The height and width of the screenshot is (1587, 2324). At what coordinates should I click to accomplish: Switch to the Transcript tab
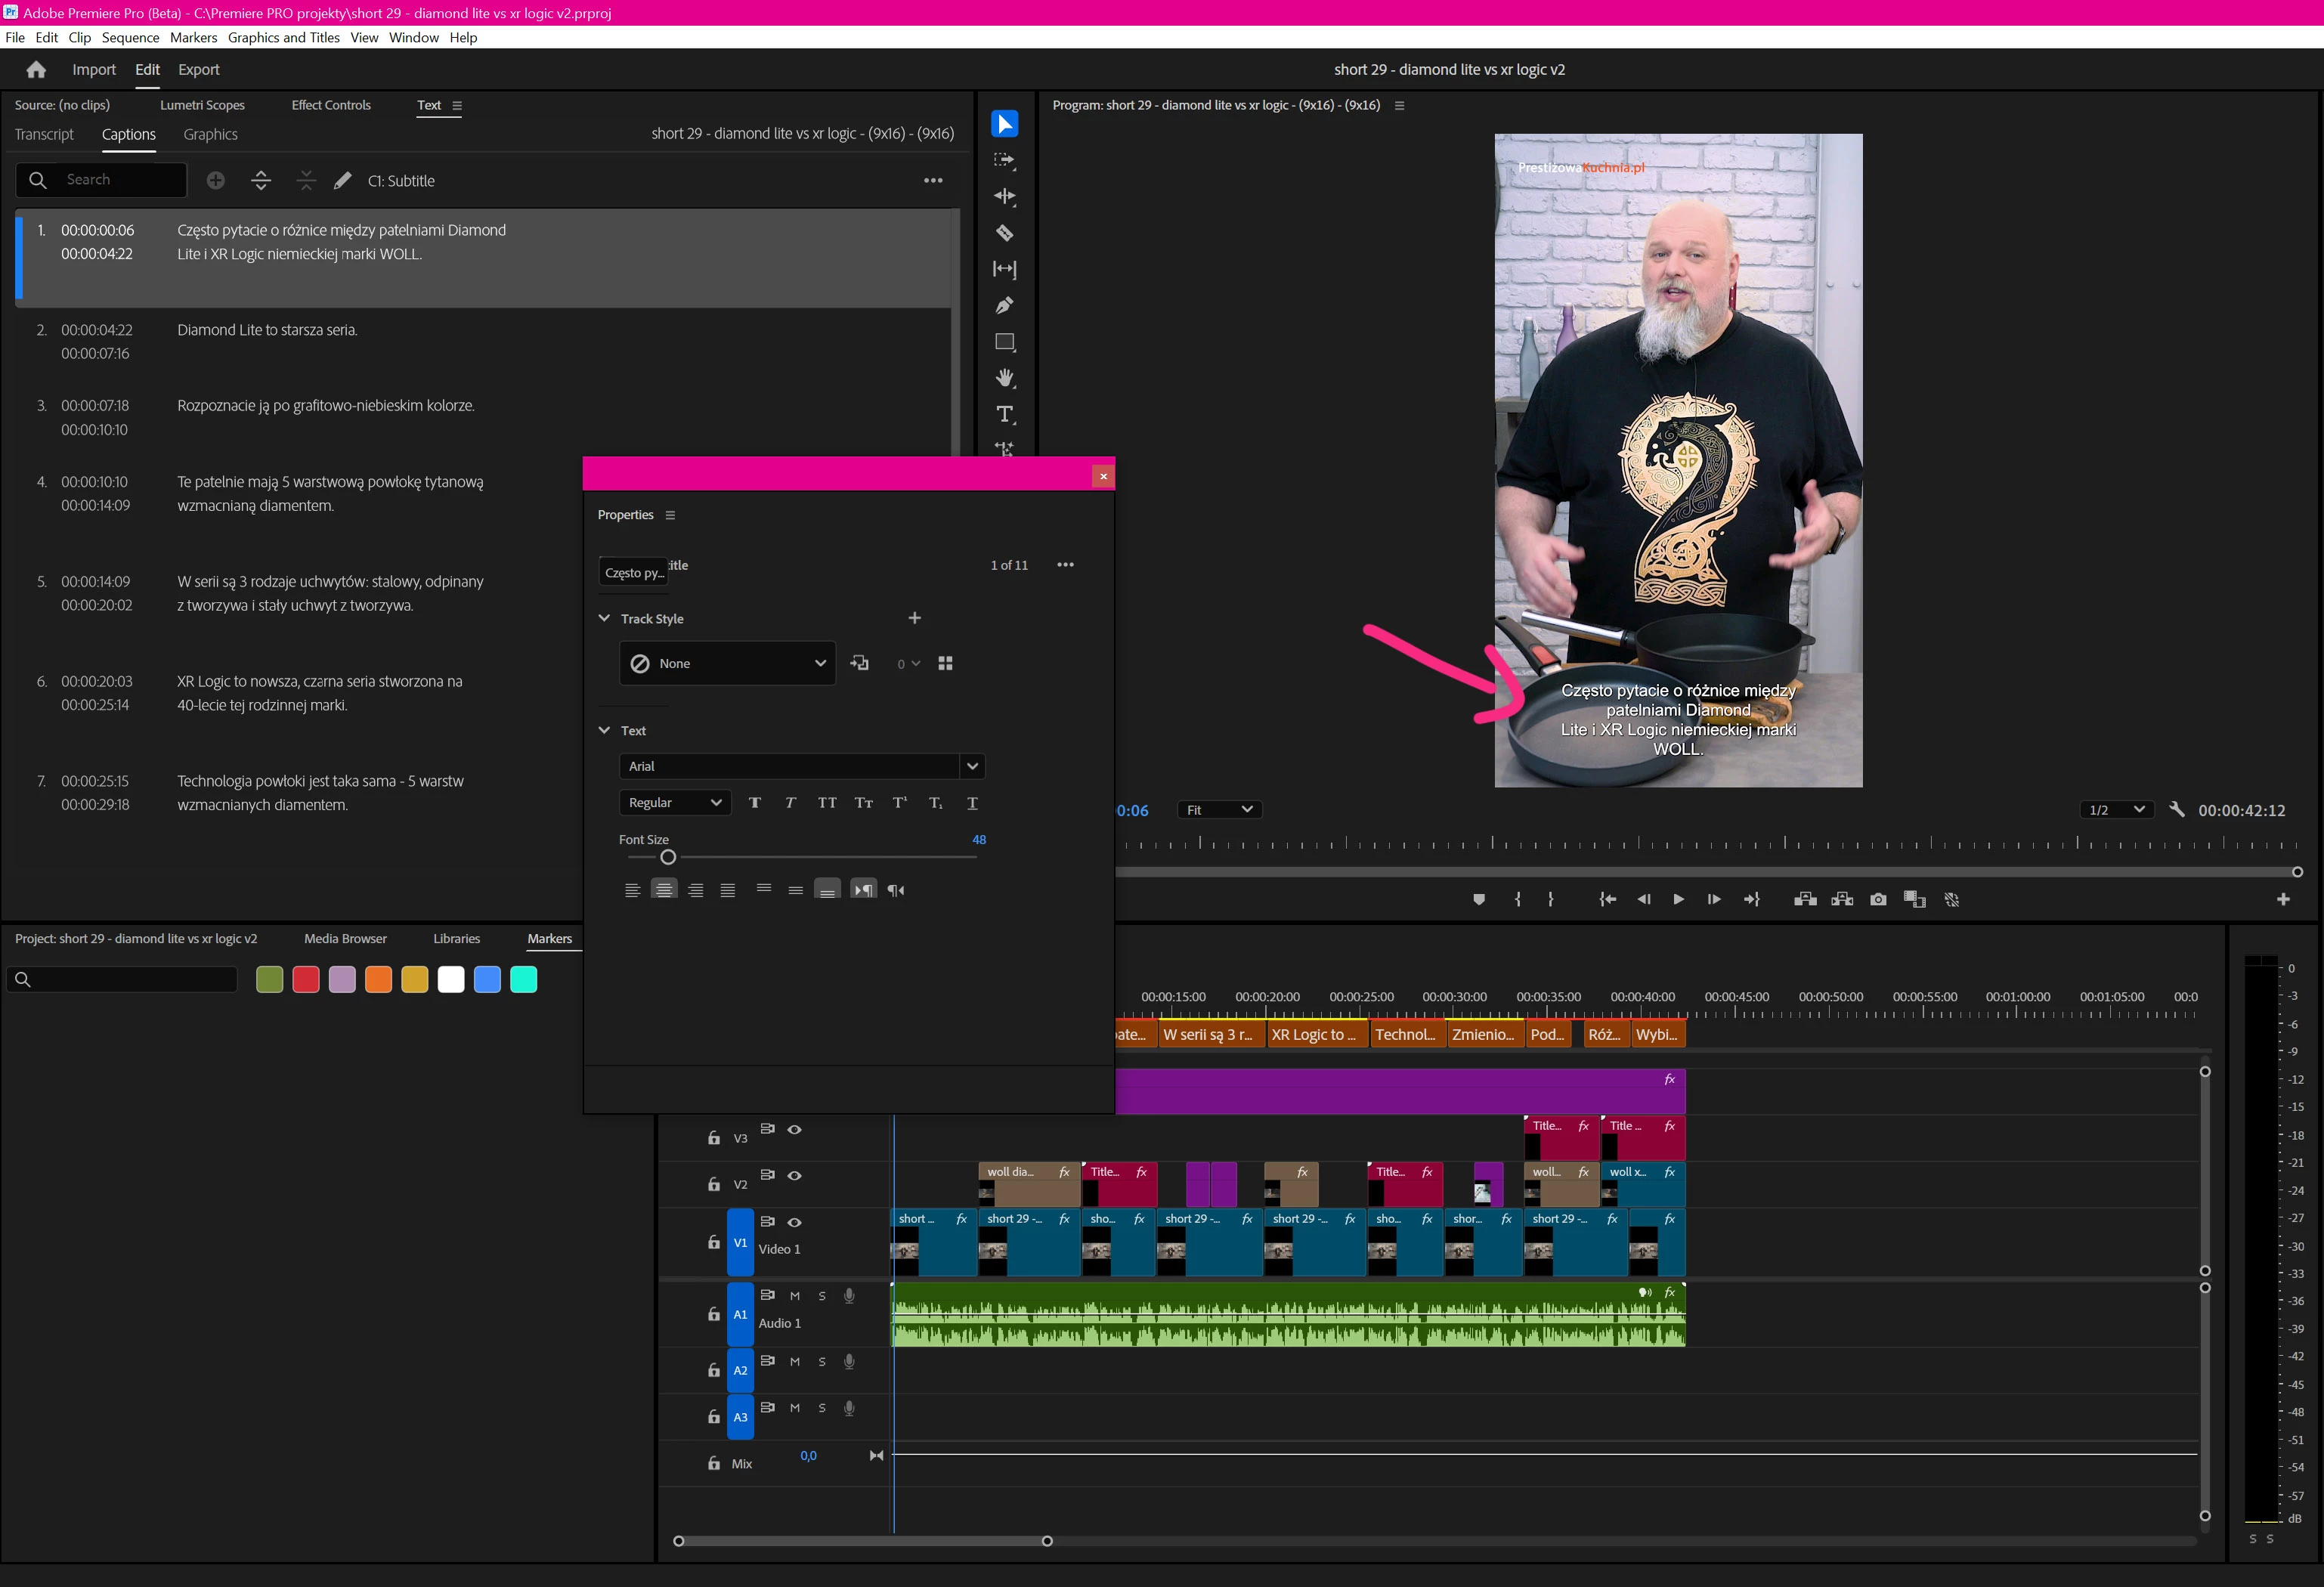click(44, 134)
